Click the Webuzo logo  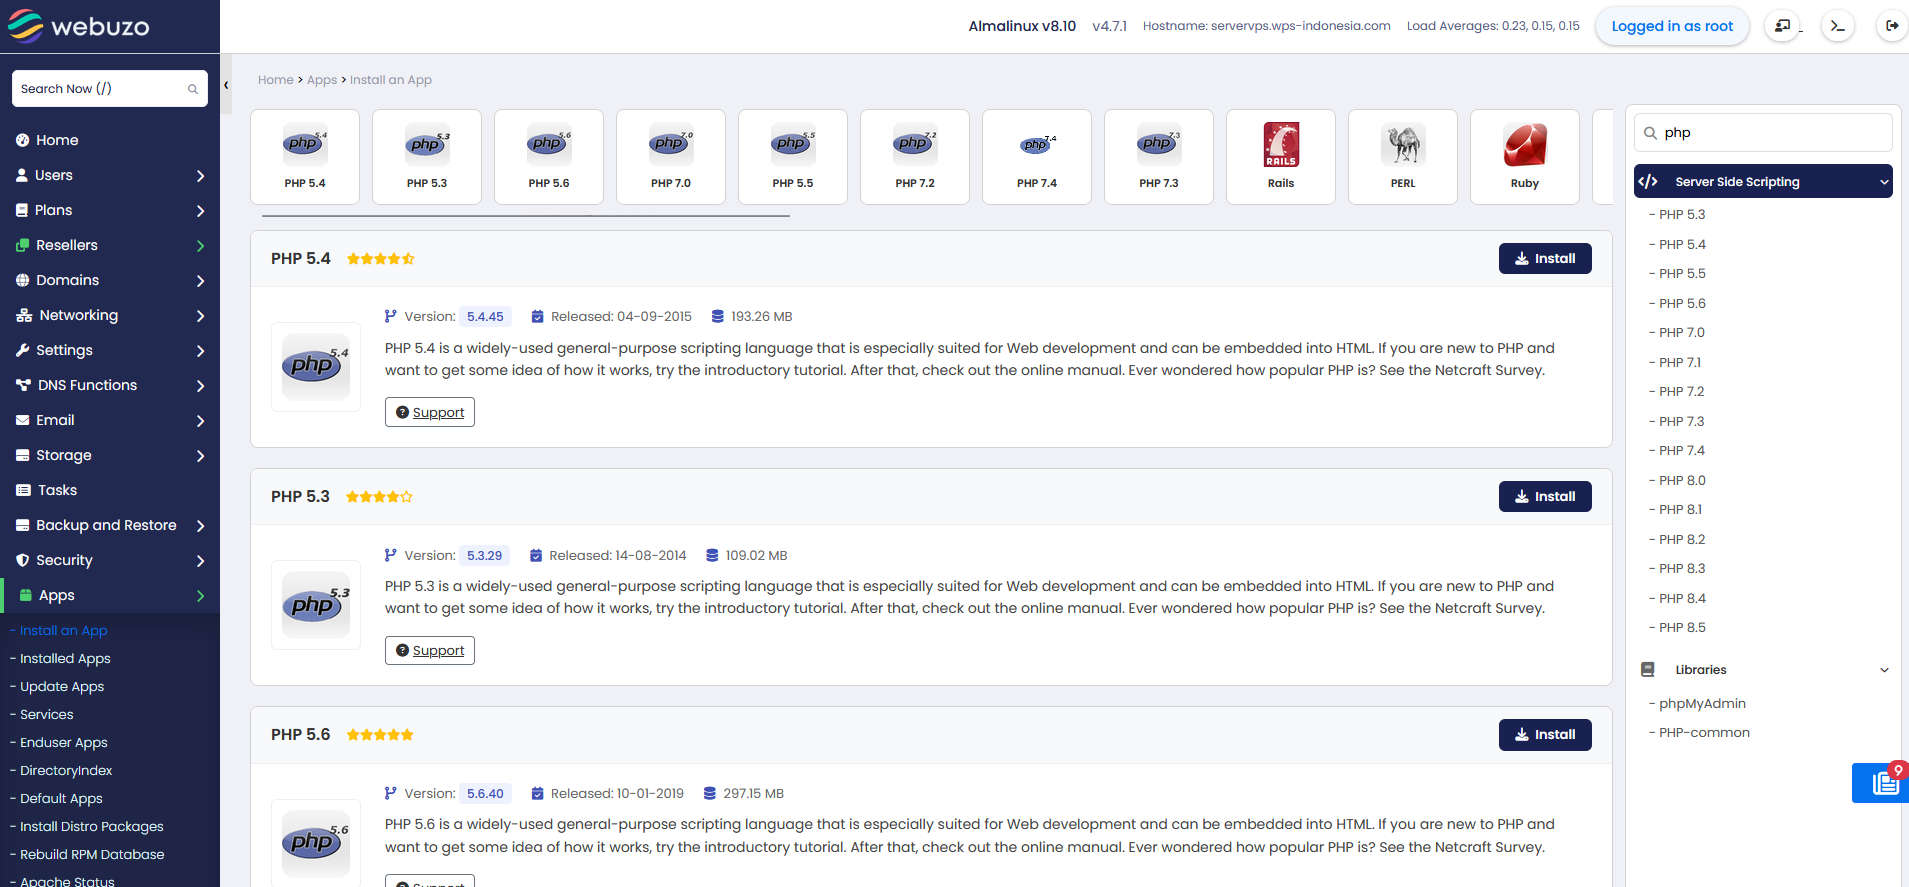pyautogui.click(x=78, y=26)
